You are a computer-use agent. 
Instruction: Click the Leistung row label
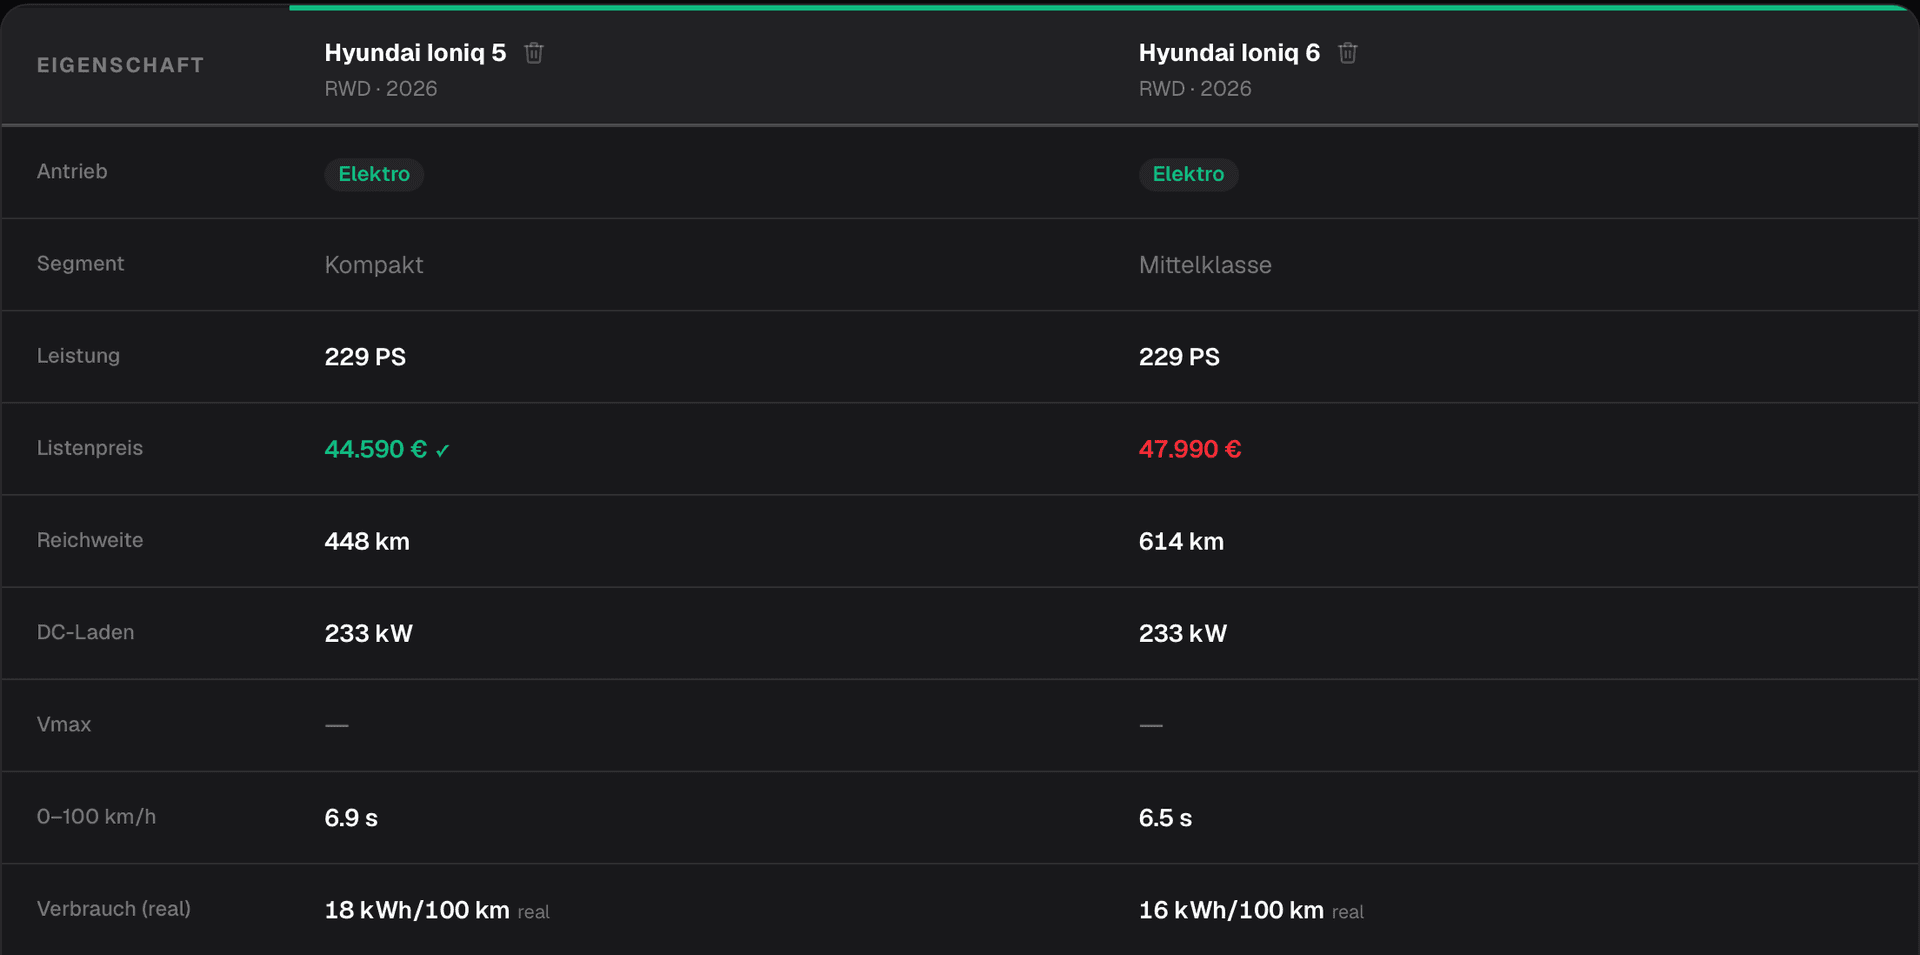point(78,356)
